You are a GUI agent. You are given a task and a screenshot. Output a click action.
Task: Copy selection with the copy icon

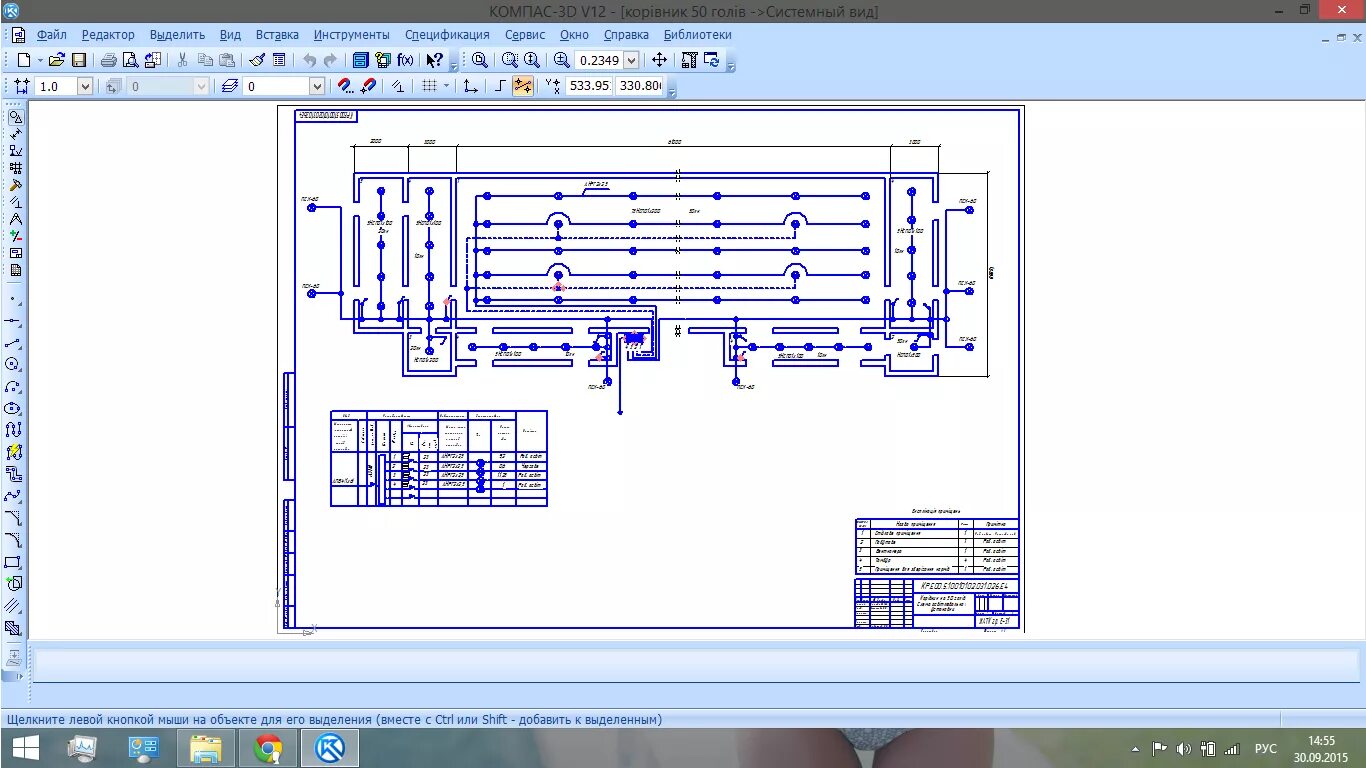[205, 60]
